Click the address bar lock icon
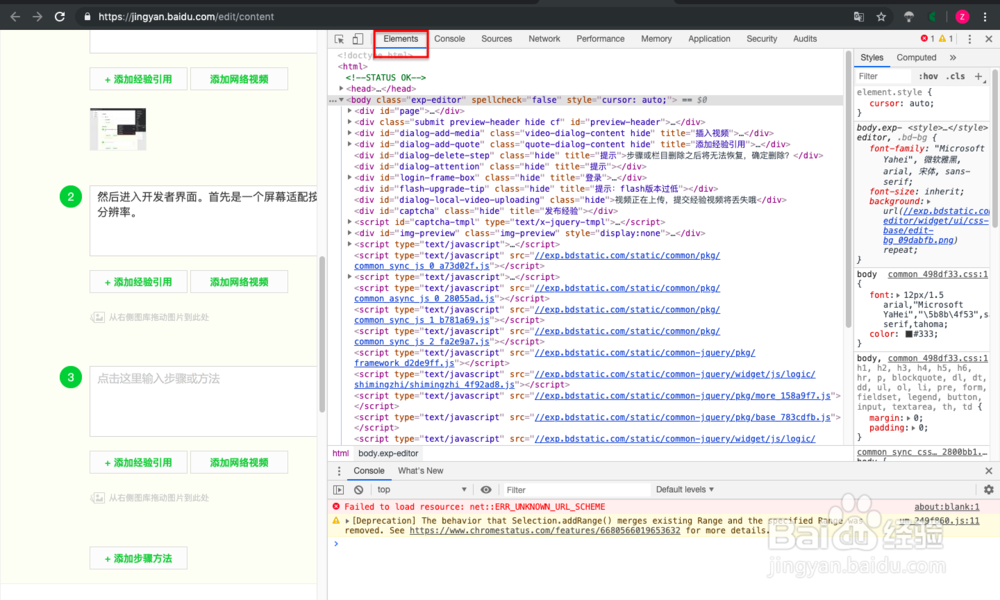This screenshot has width=1000, height=600. coord(87,17)
